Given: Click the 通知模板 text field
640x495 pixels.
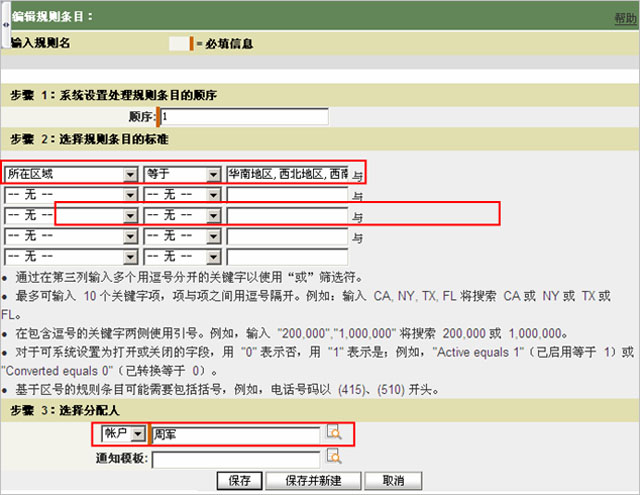Looking at the screenshot, I should click(236, 459).
